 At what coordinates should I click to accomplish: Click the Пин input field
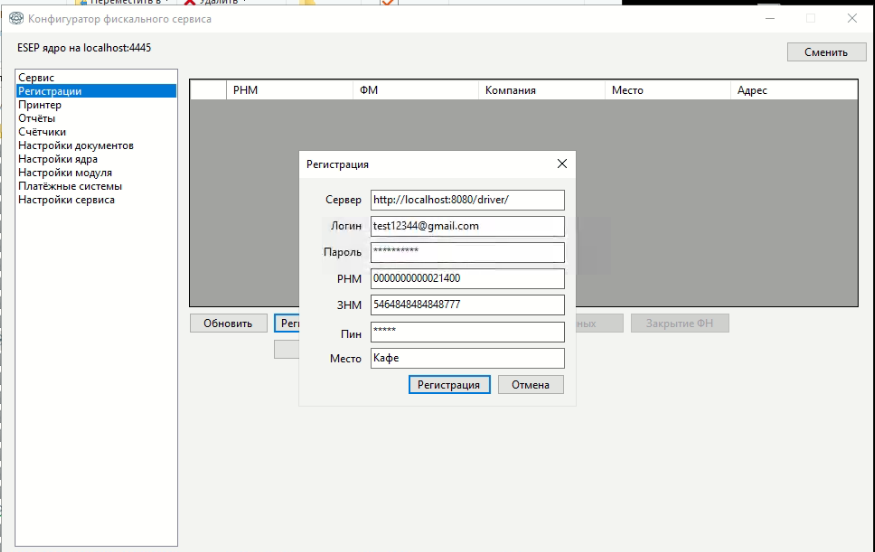[468, 332]
